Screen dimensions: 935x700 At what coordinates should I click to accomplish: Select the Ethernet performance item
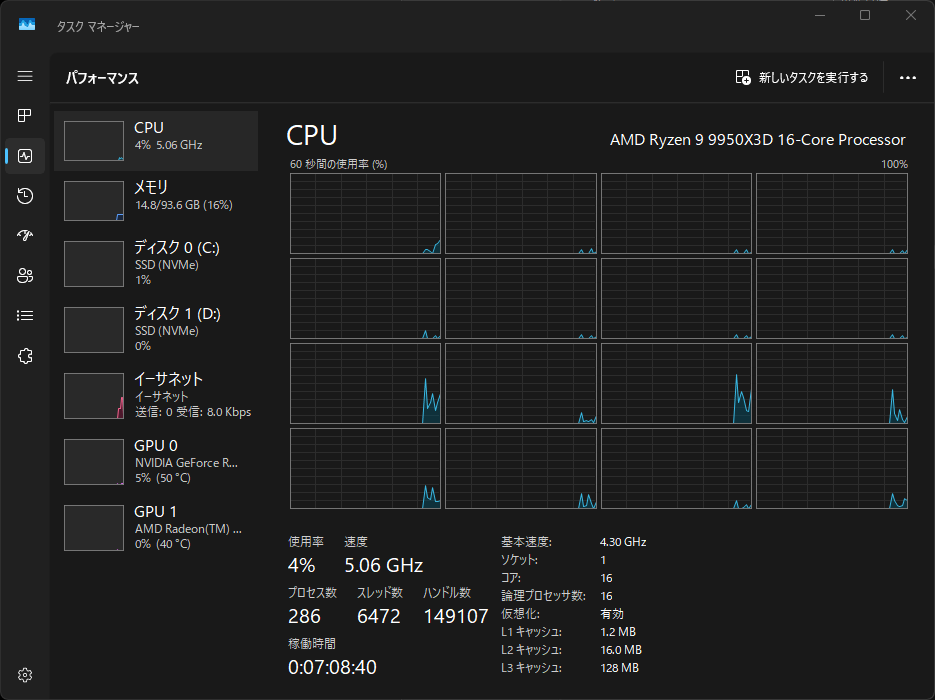coord(156,395)
